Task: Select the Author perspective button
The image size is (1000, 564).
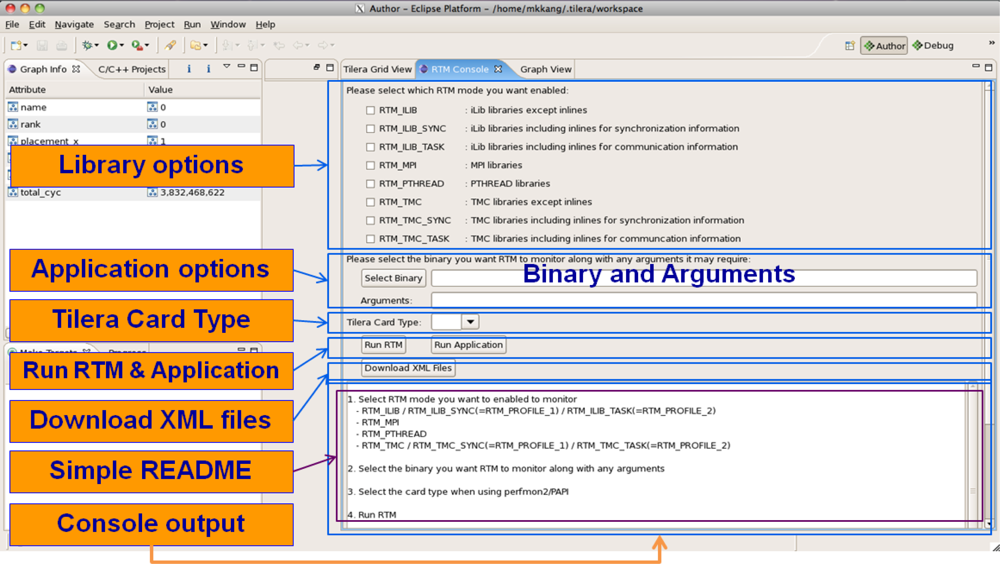Action: tap(884, 45)
